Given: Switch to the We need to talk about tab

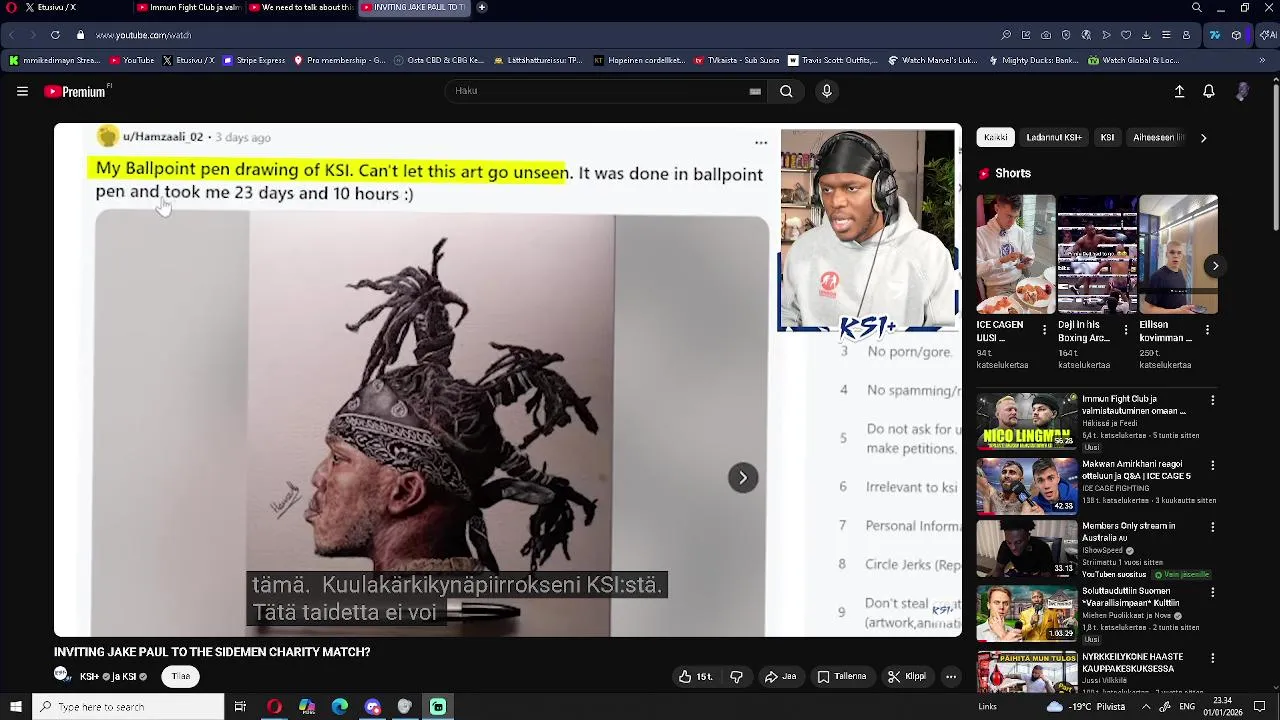Looking at the screenshot, I should click(x=300, y=7).
